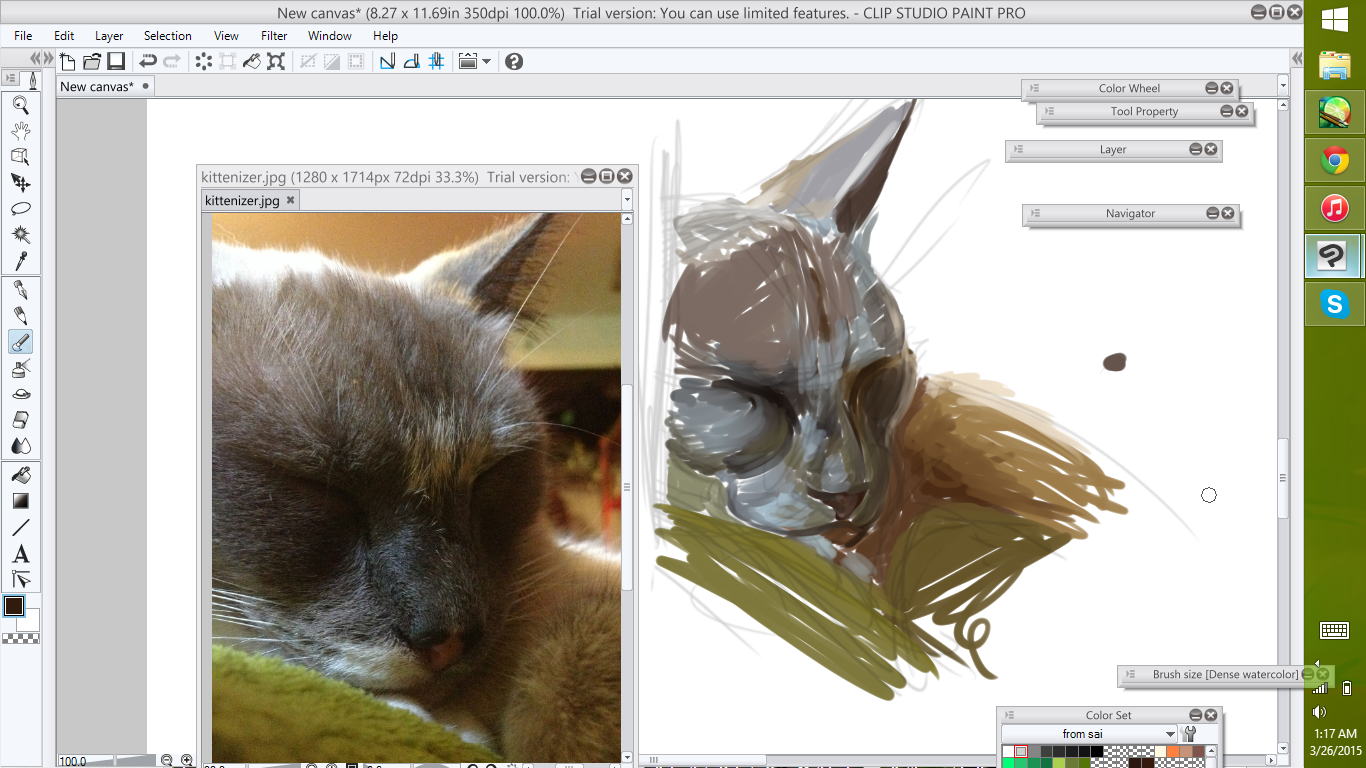Open the Color Wheel panel menu icon
This screenshot has height=768, width=1366.
[x=1035, y=88]
